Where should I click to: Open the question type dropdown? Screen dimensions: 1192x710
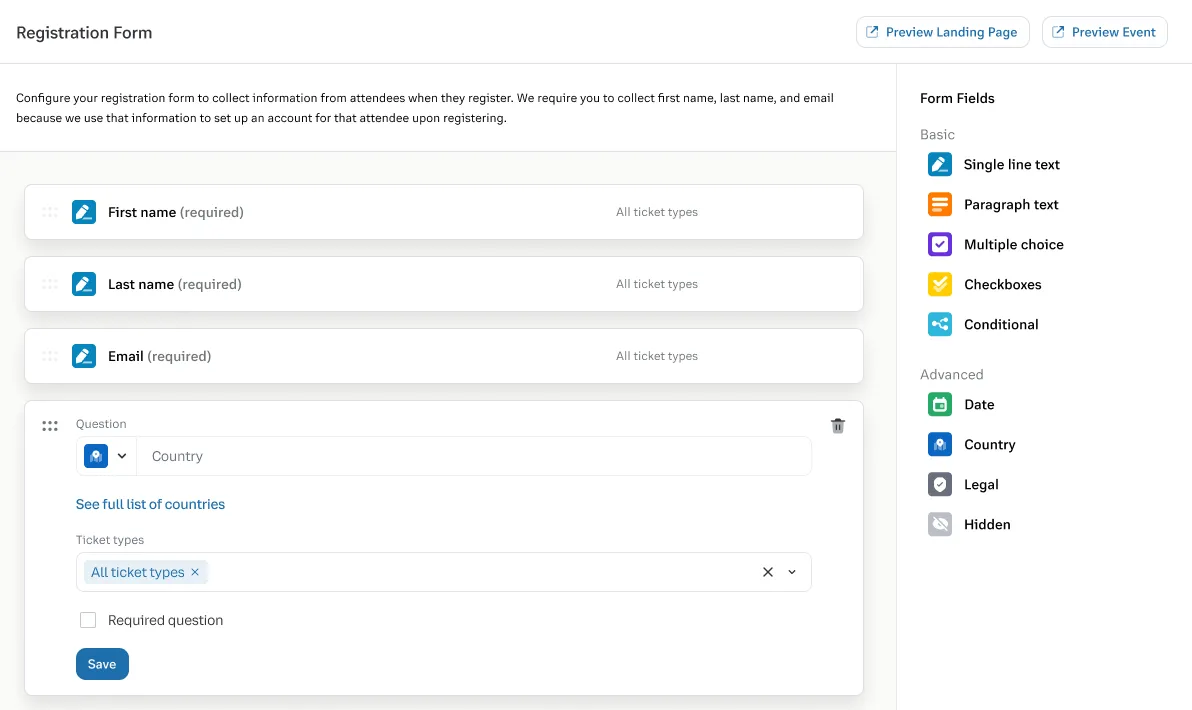click(106, 456)
